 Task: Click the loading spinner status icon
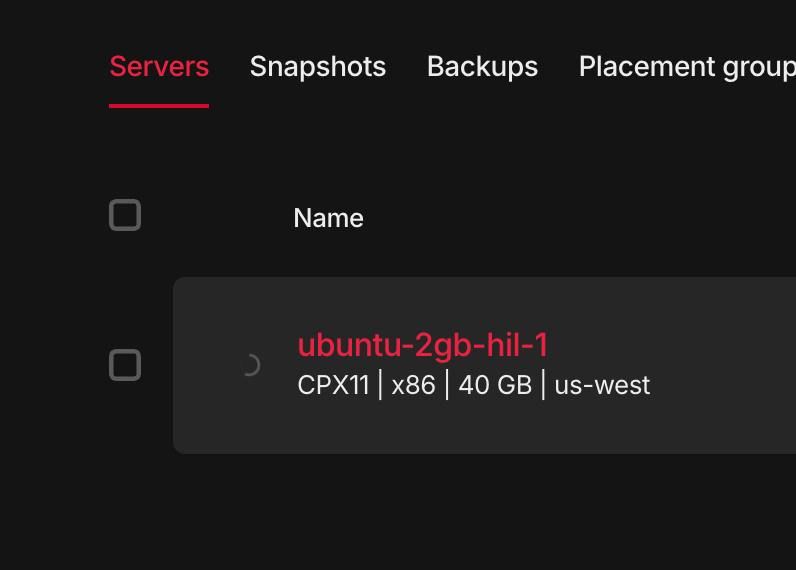[250, 365]
